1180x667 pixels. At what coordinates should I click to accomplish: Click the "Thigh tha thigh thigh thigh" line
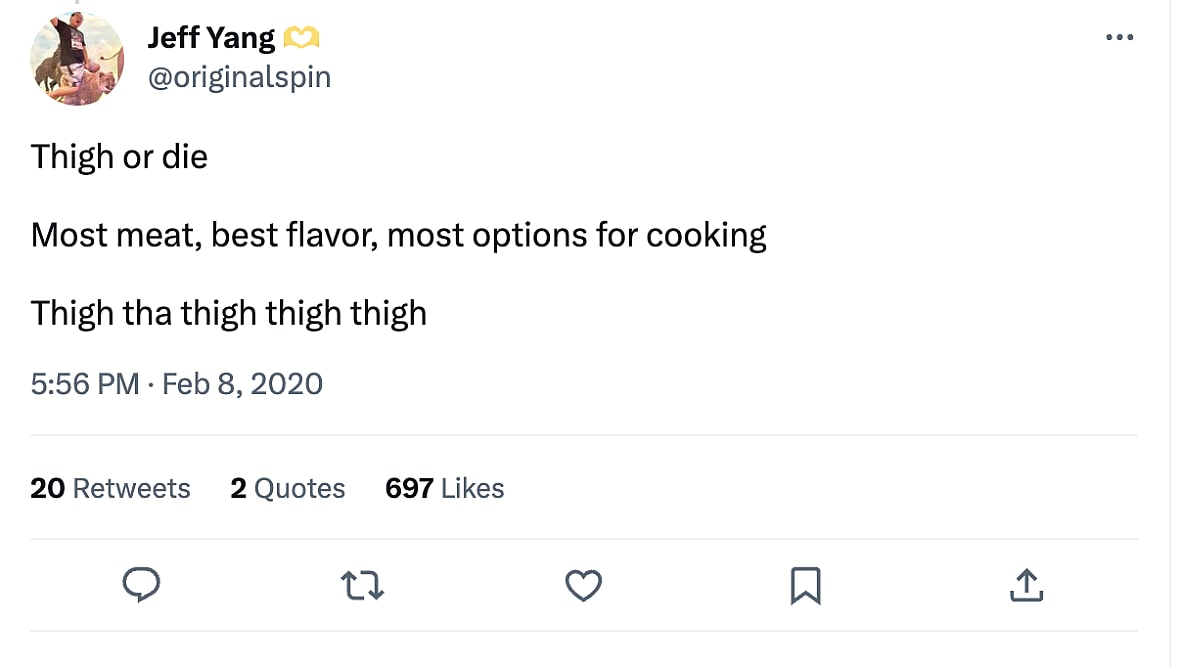(228, 314)
